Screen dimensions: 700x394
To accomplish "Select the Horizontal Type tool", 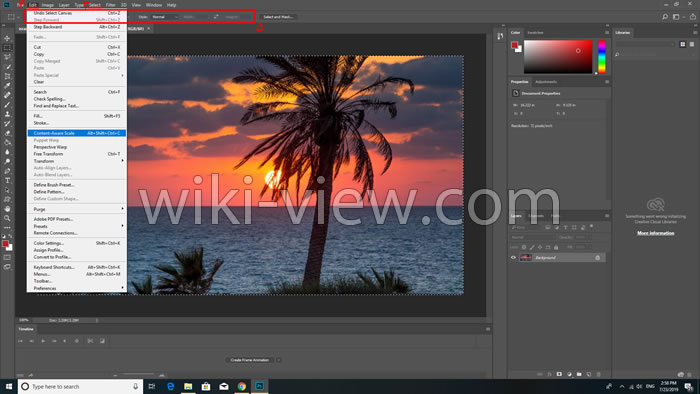I will (7, 181).
